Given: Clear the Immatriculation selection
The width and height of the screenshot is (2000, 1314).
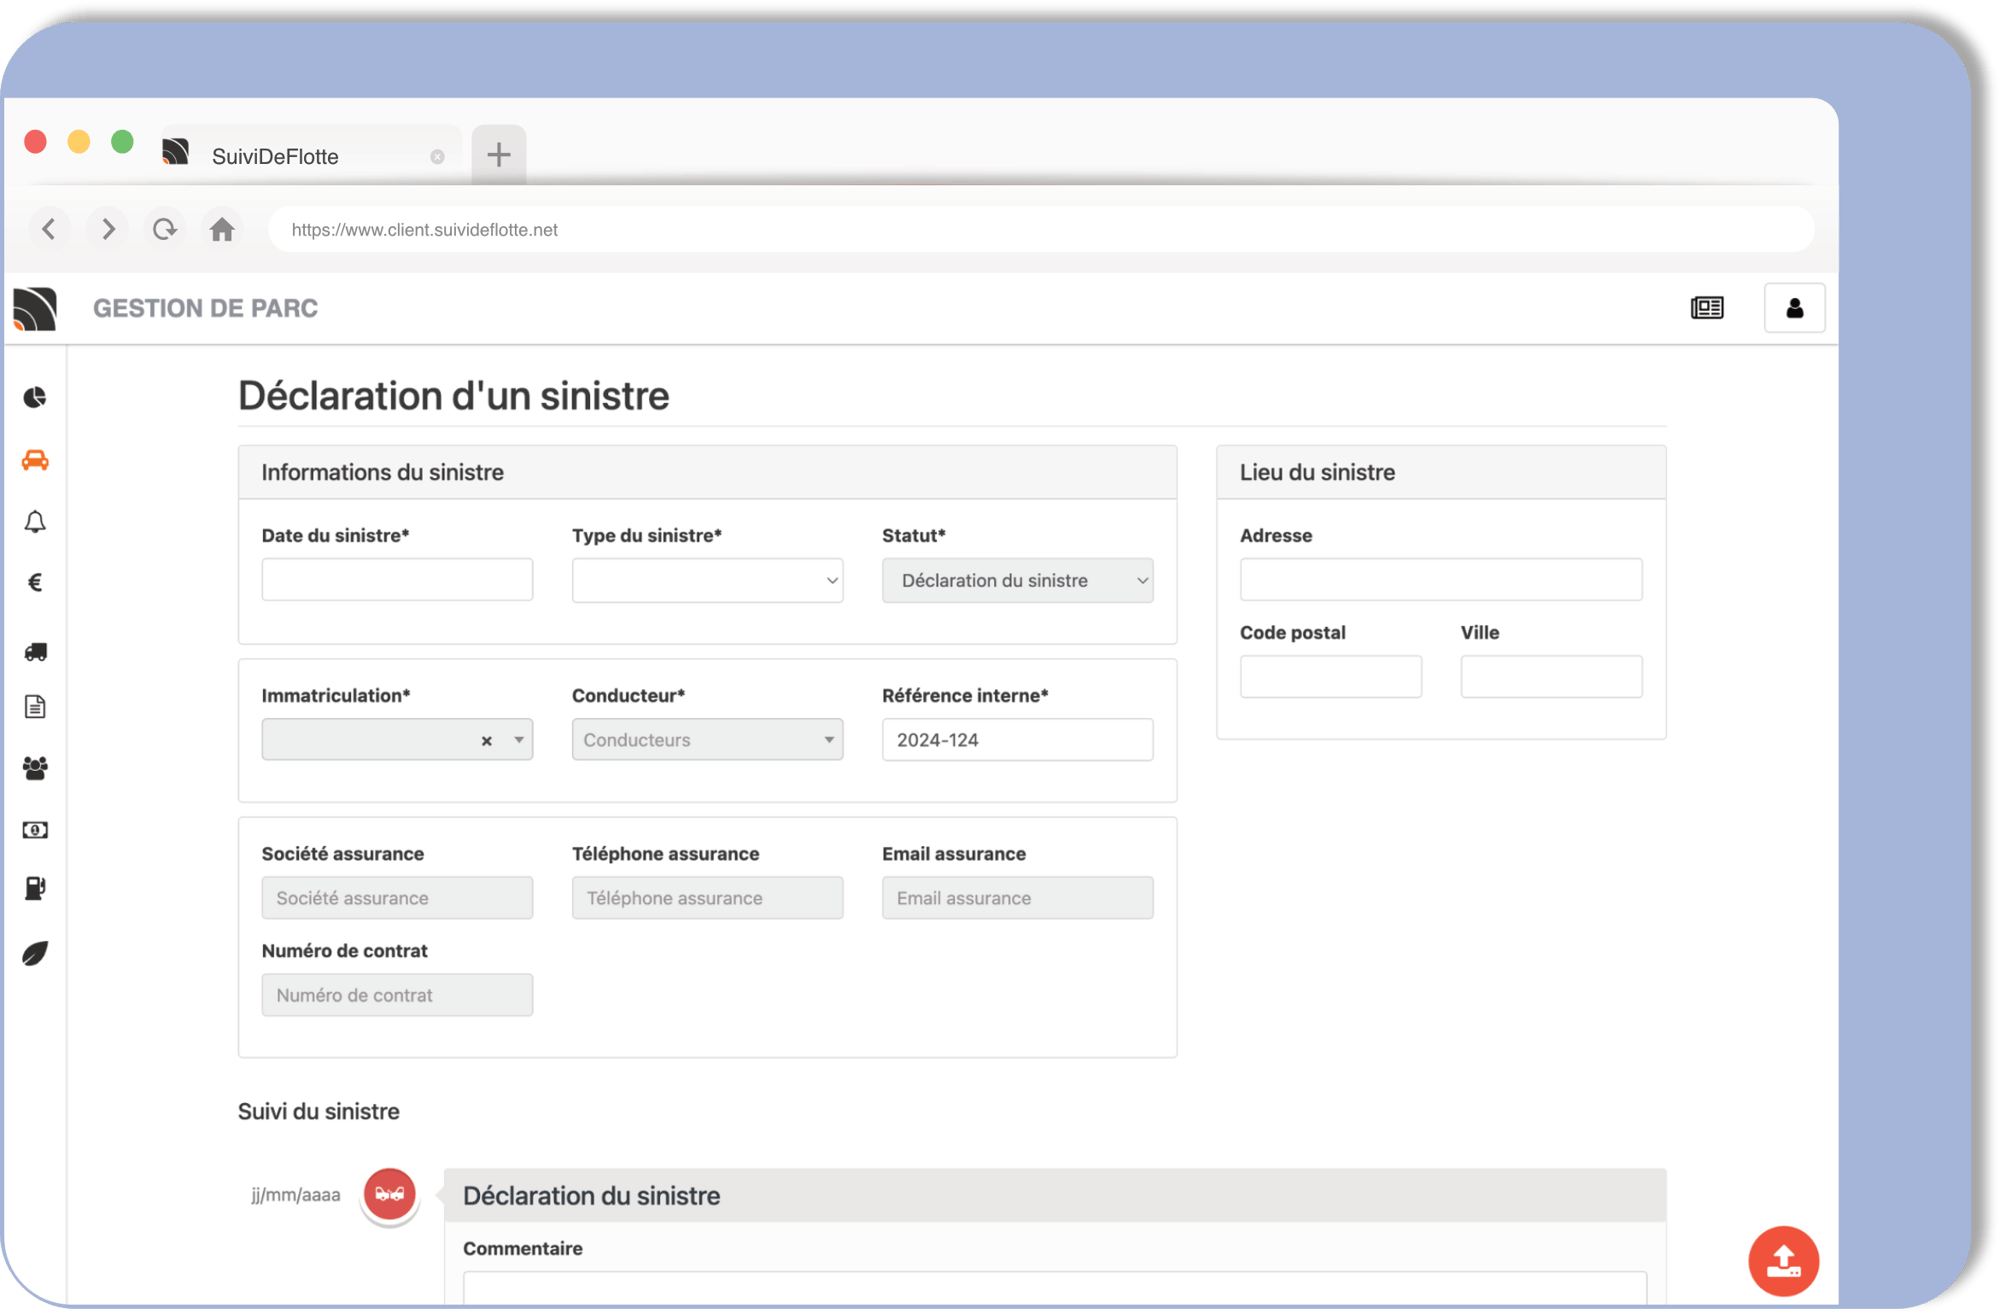Looking at the screenshot, I should click(487, 741).
